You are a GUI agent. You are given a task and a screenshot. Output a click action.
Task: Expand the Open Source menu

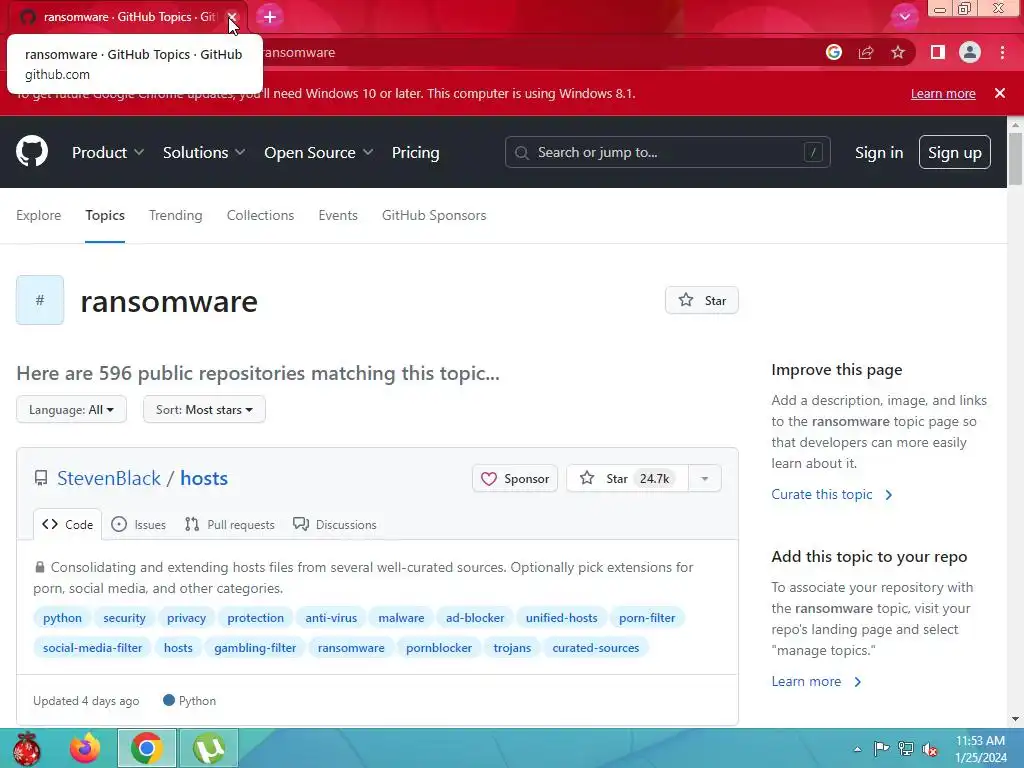pyautogui.click(x=319, y=153)
